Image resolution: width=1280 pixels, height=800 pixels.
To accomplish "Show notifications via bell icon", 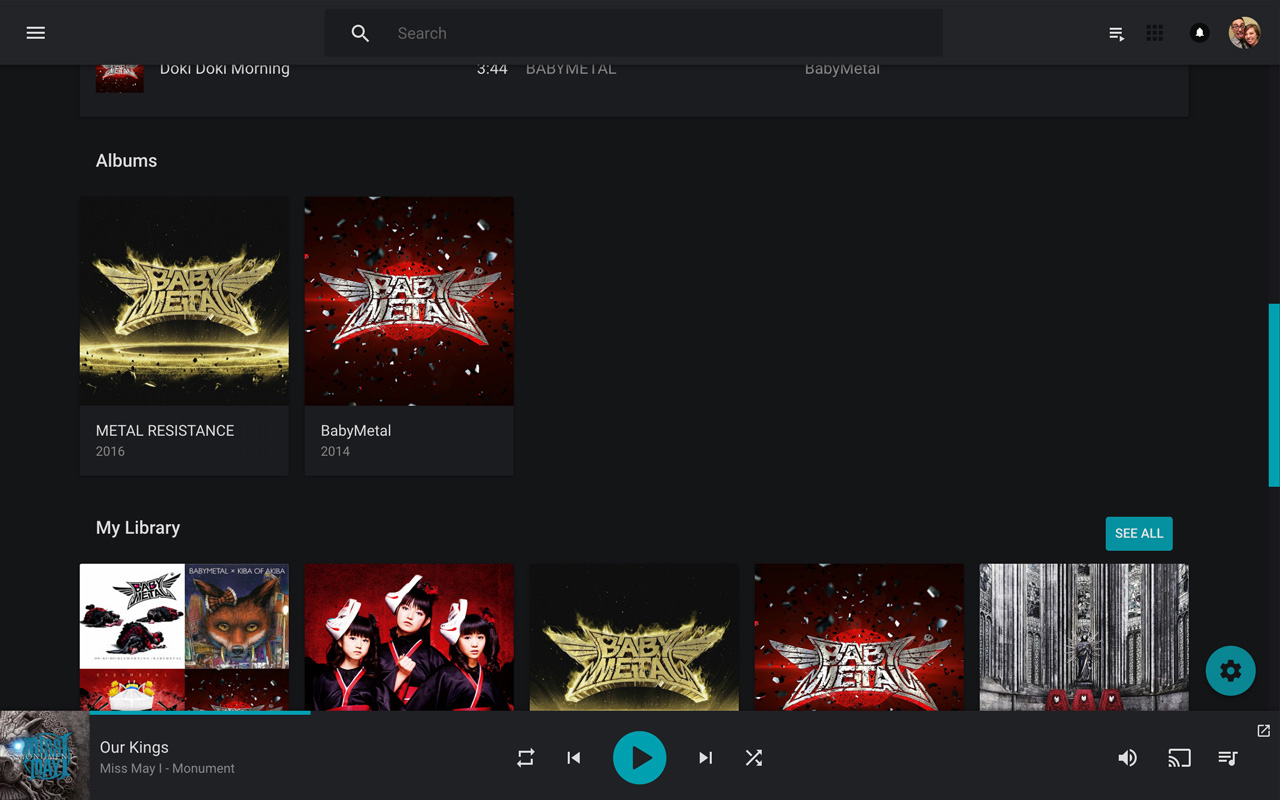I will 1199,33.
